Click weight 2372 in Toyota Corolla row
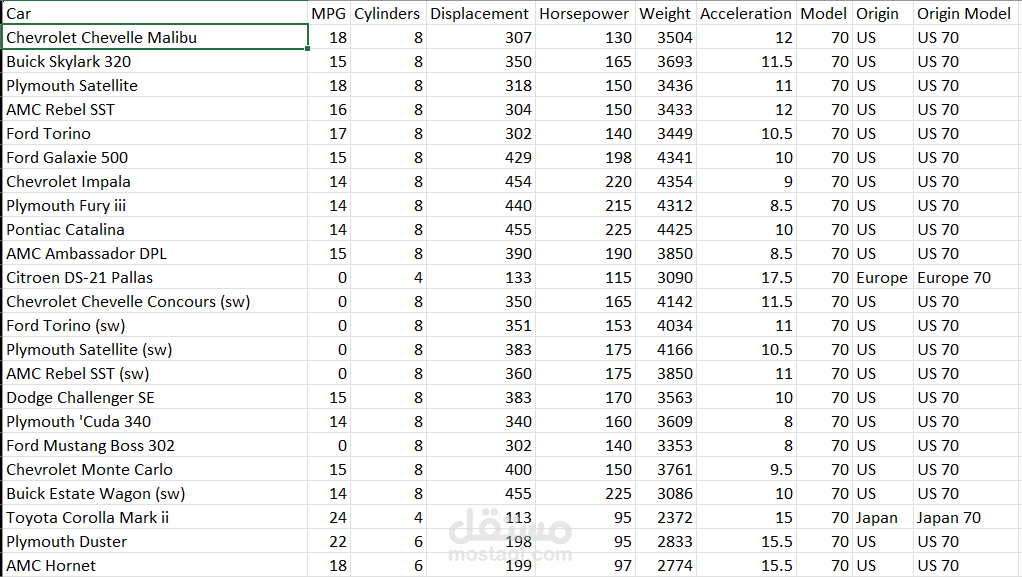 (666, 518)
